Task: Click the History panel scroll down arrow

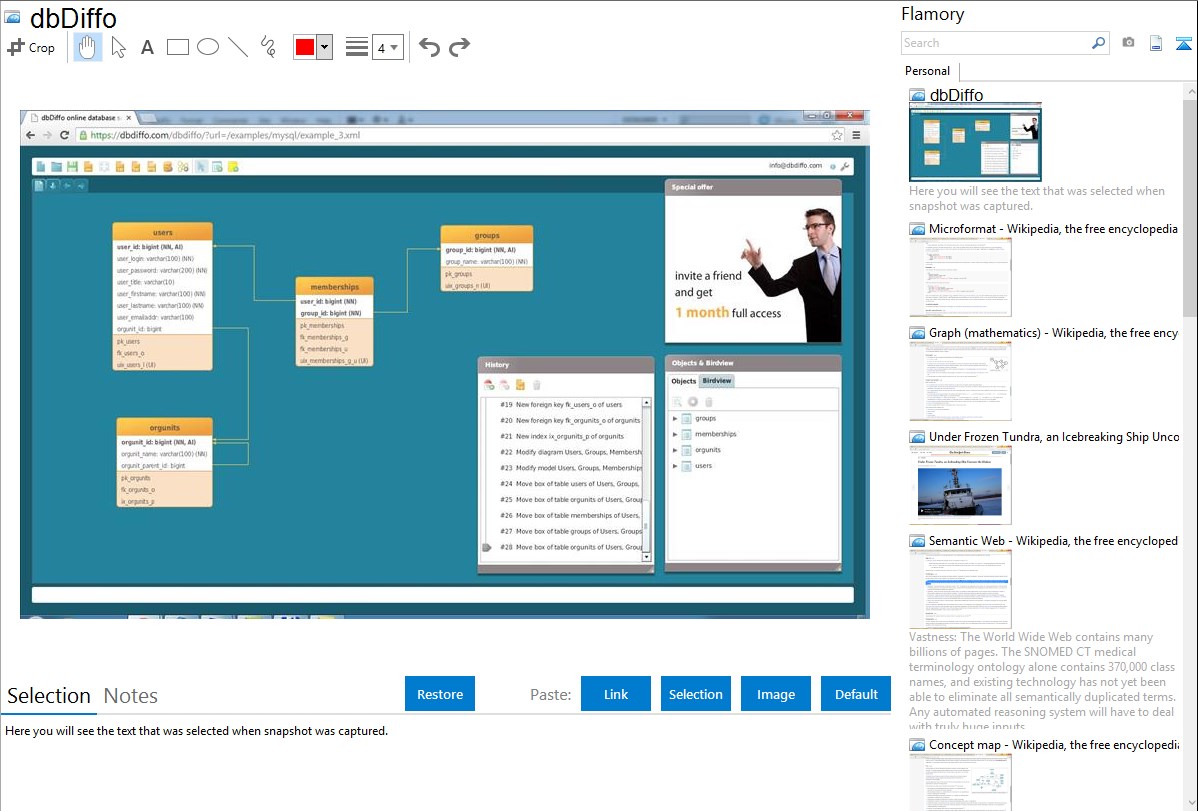Action: coord(646,557)
